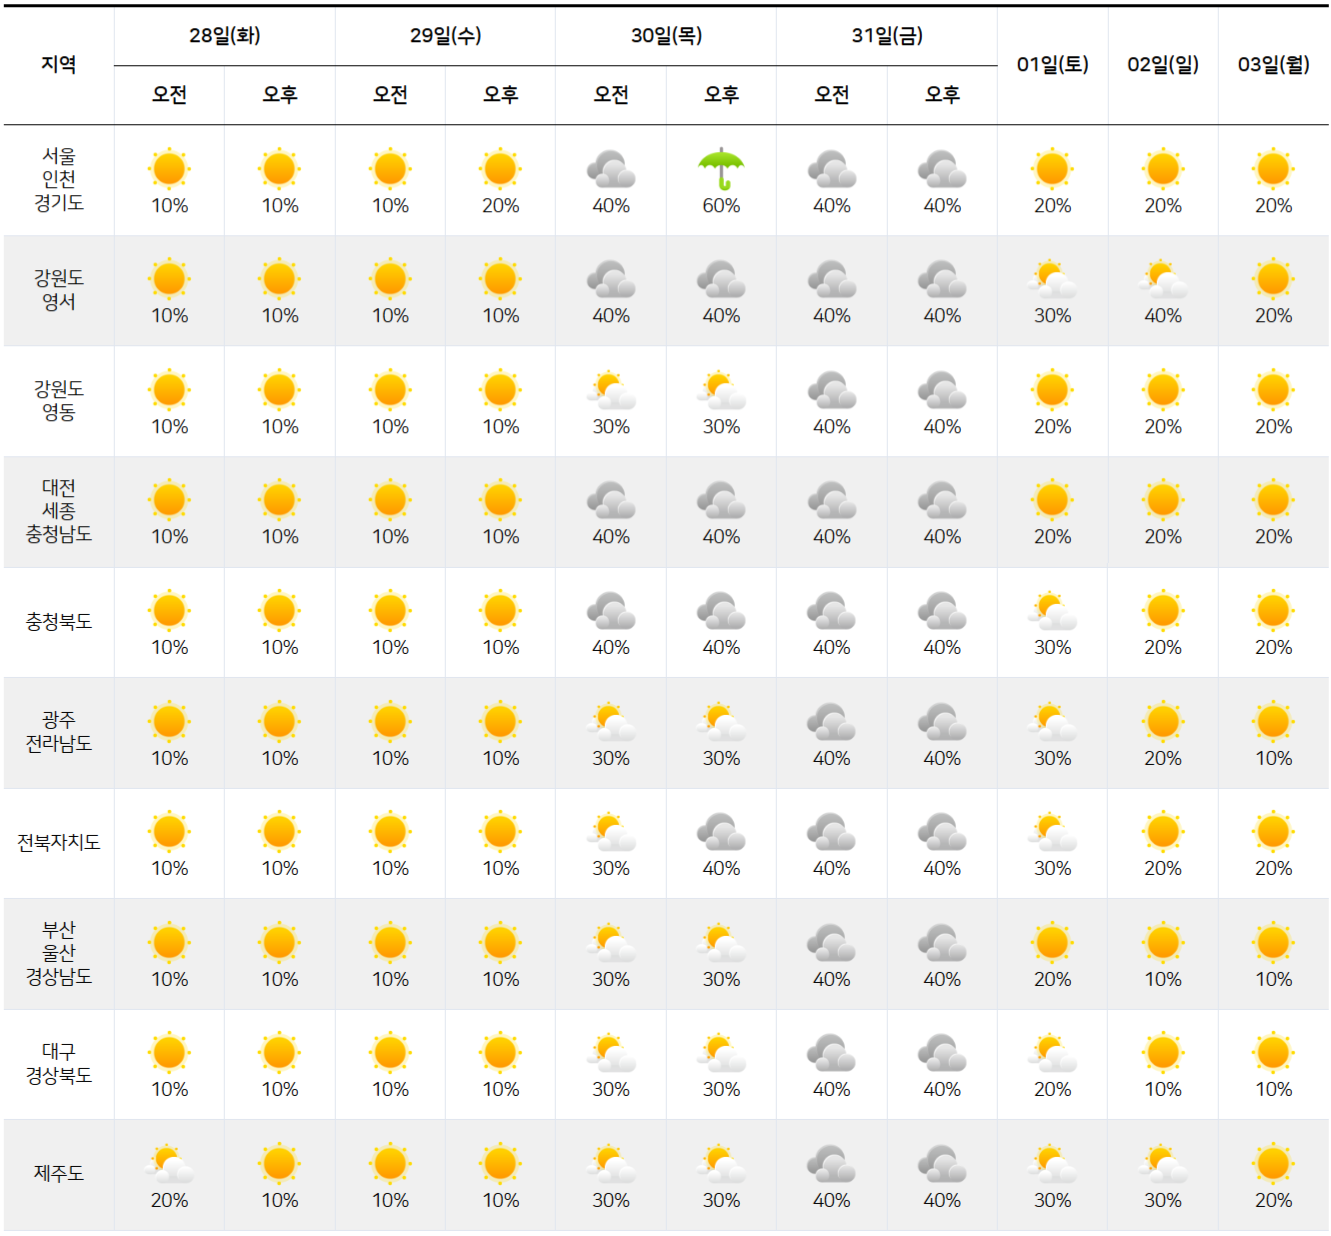The height and width of the screenshot is (1236, 1331).
Task: Click the 40% value for 전북자치도 30일 오후
Action: (x=721, y=869)
